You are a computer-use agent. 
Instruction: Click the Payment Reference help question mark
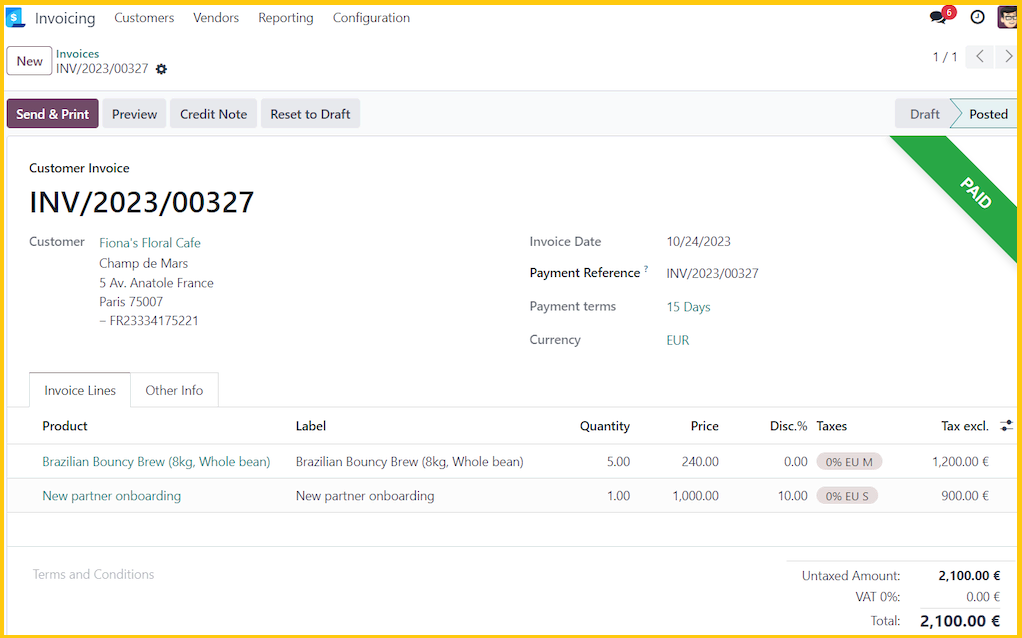pyautogui.click(x=646, y=268)
